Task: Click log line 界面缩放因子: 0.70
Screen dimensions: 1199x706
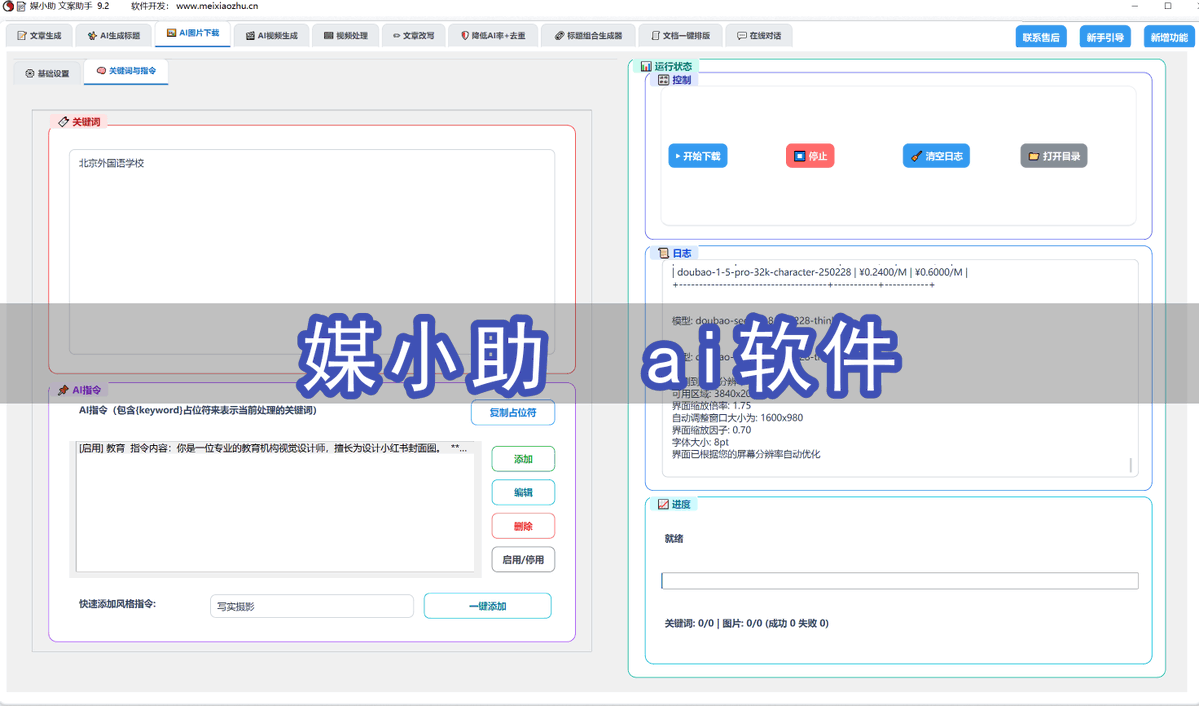Action: pos(711,430)
